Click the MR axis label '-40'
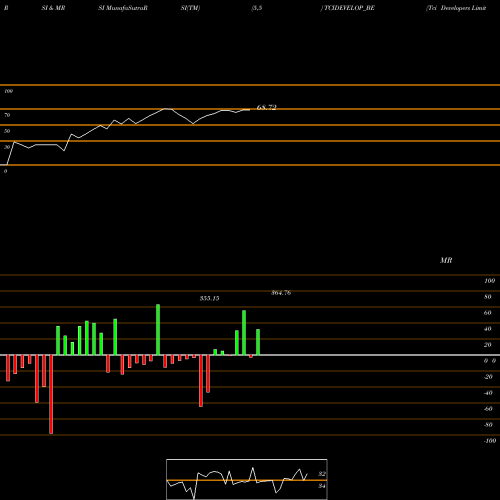The height and width of the screenshot is (500, 500). pos(488,393)
